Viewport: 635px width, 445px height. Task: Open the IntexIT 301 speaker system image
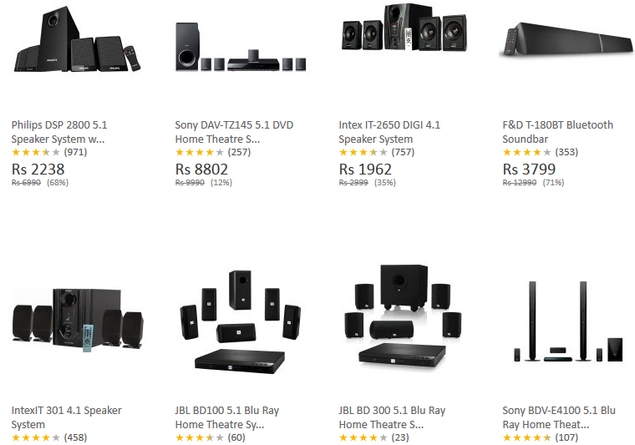[78, 320]
